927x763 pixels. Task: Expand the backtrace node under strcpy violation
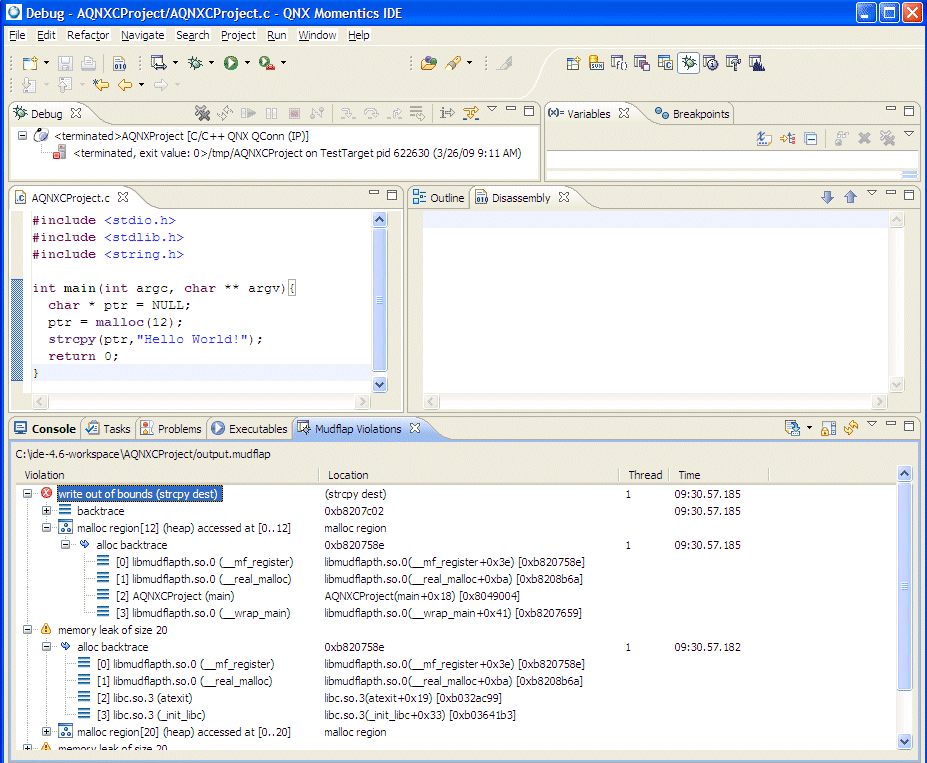(46, 511)
